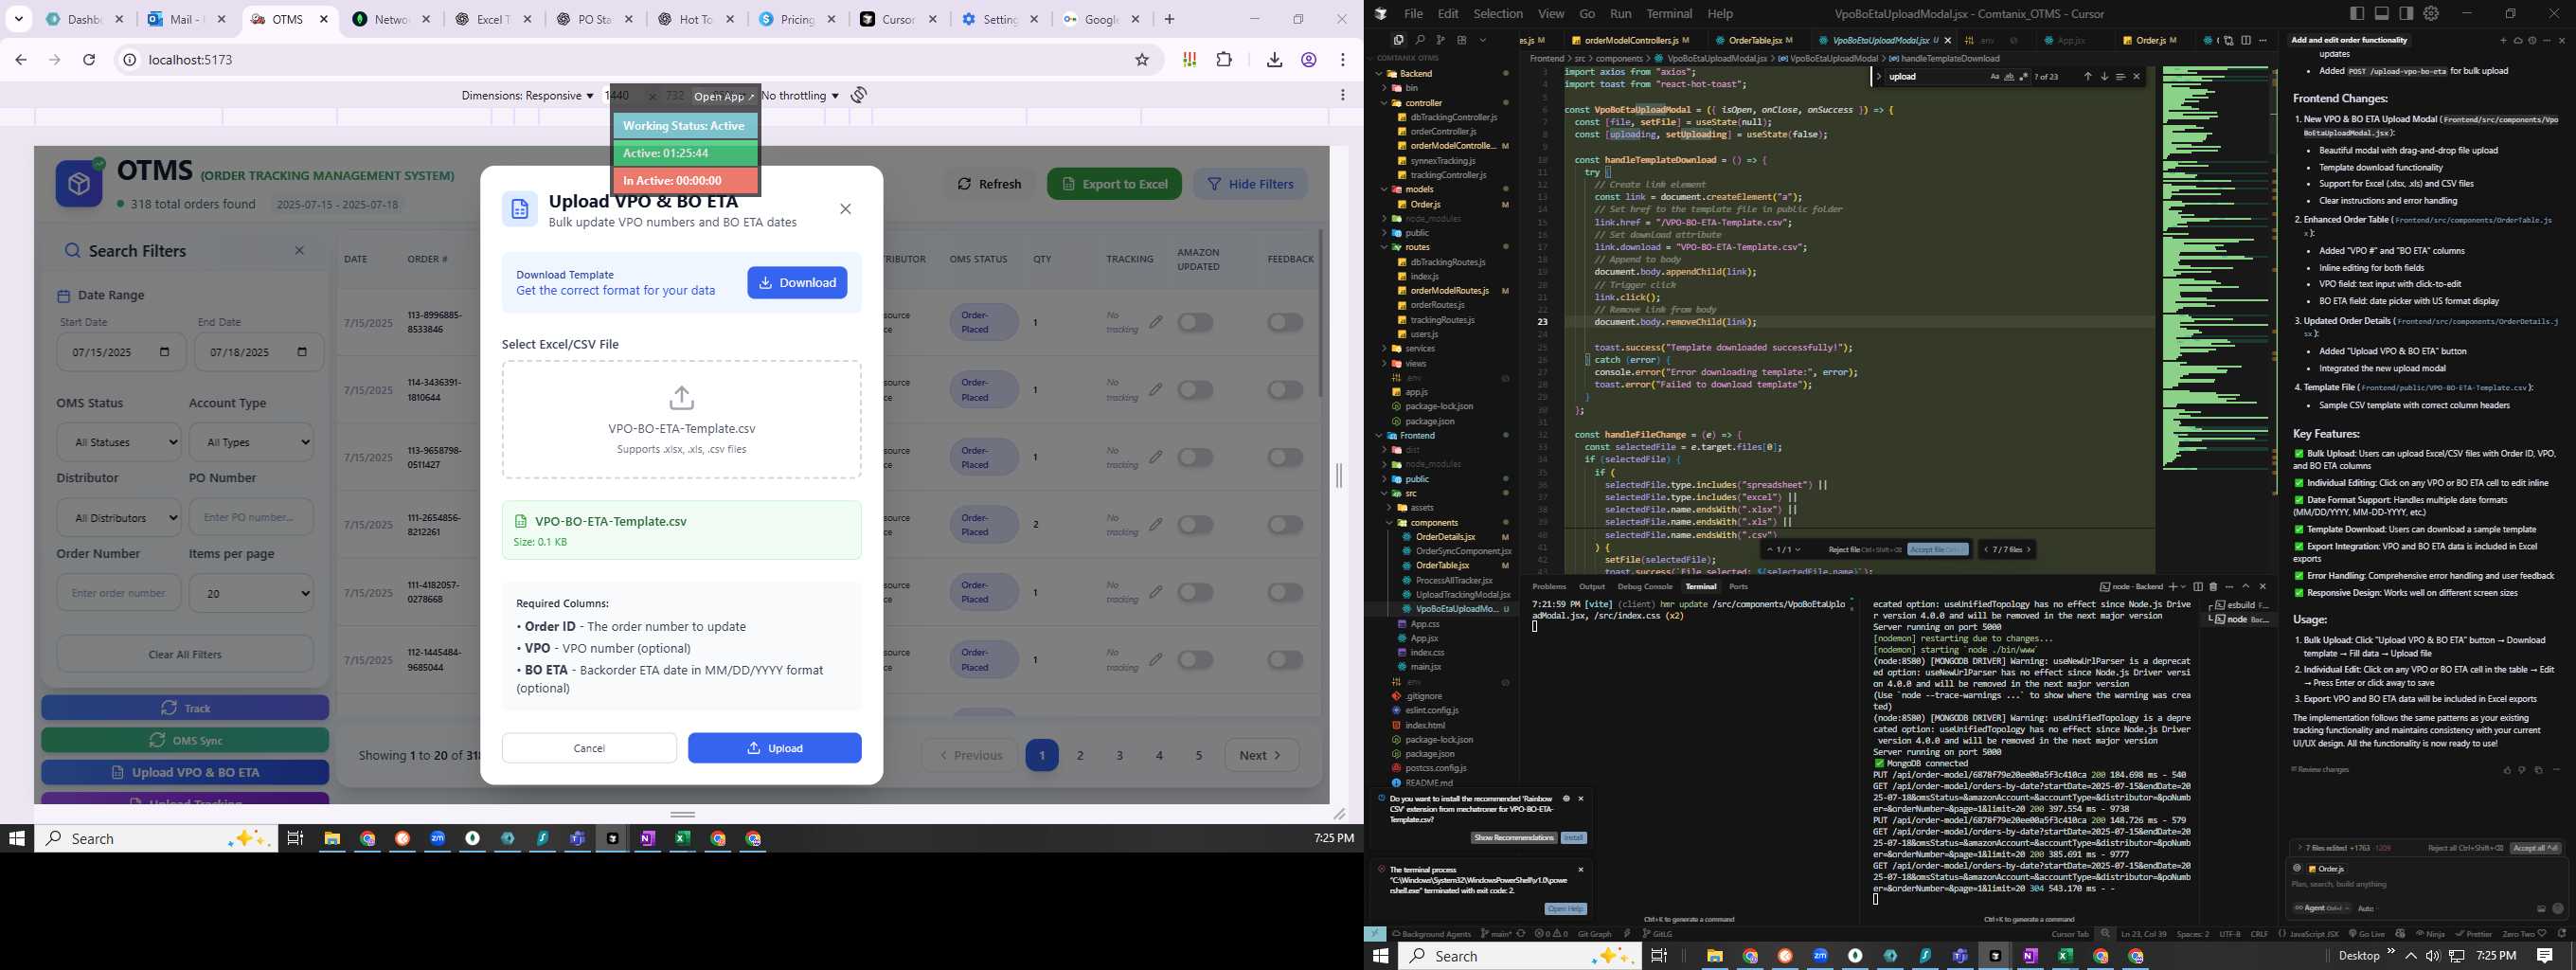The image size is (2576, 970).
Task: Click the blue Download template button
Action: pos(797,283)
